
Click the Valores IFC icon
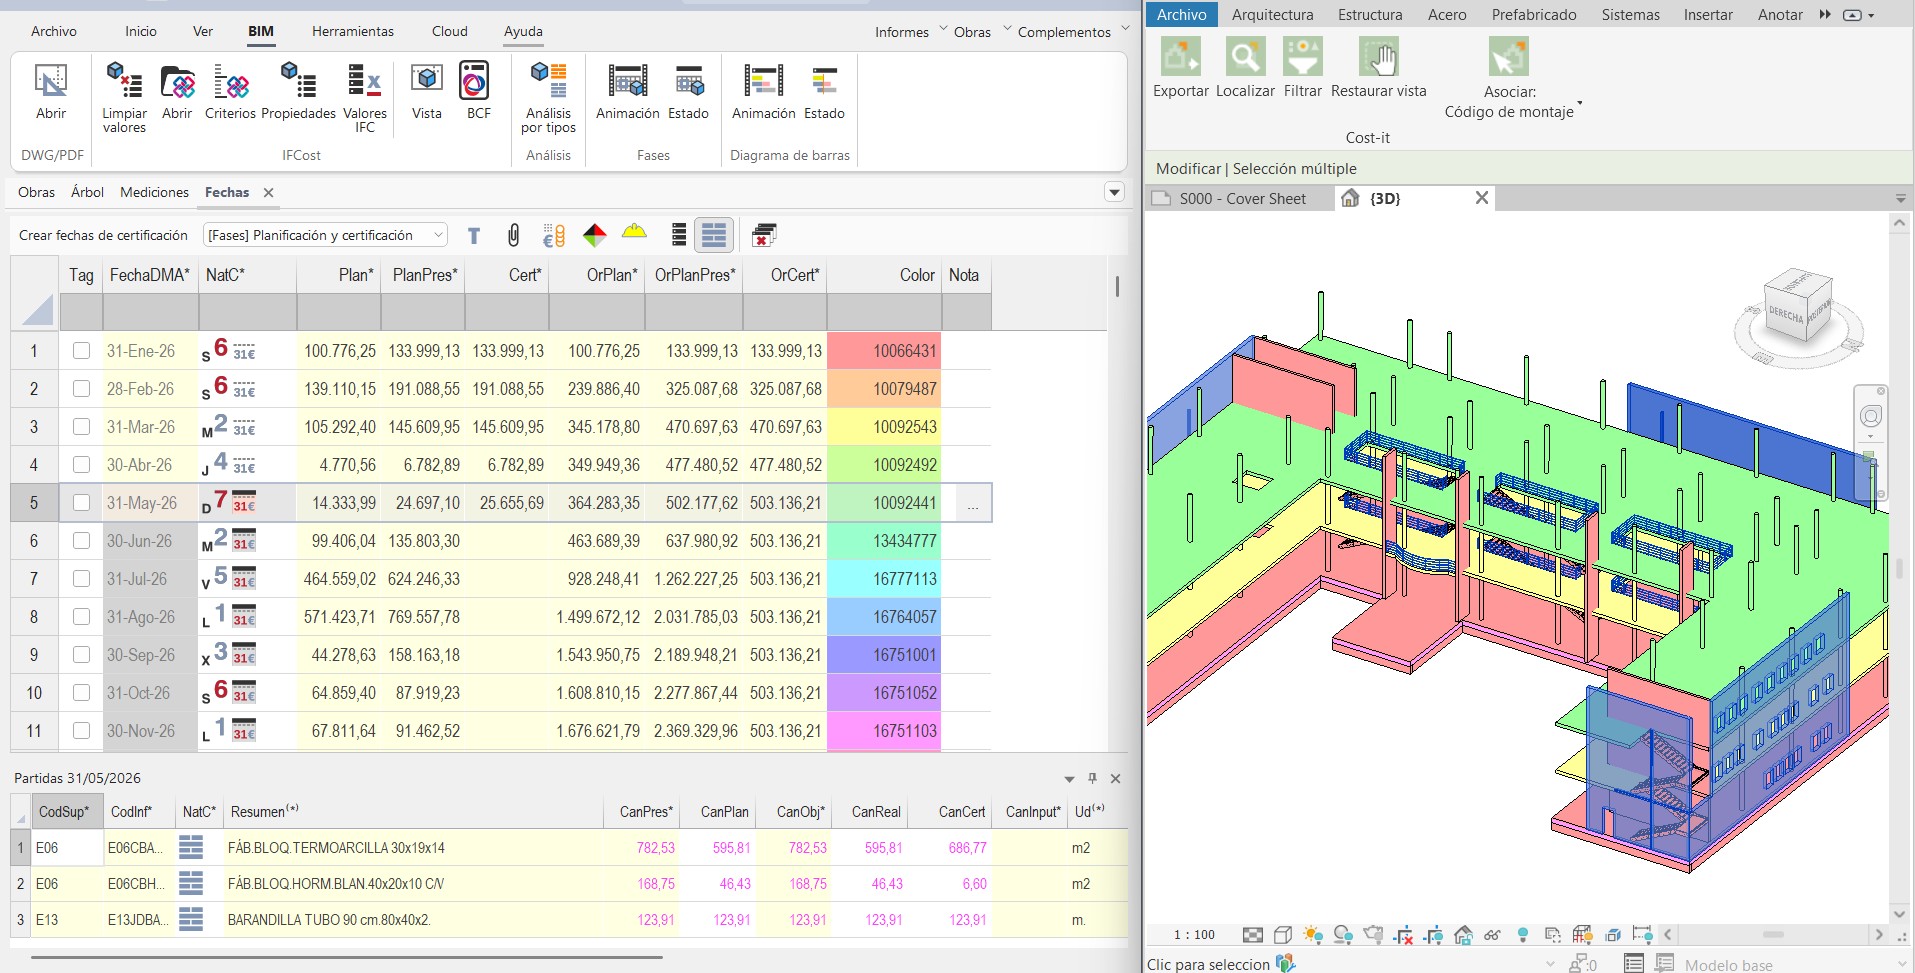(364, 81)
